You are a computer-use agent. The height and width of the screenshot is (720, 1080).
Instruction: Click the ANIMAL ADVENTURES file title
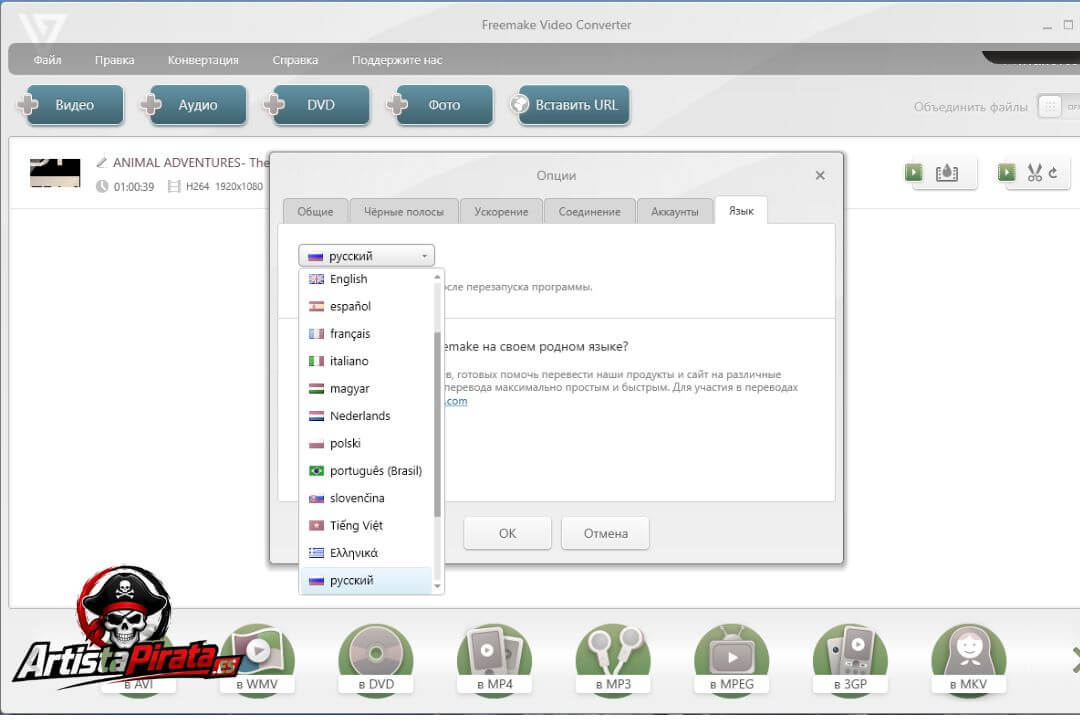[x=191, y=163]
